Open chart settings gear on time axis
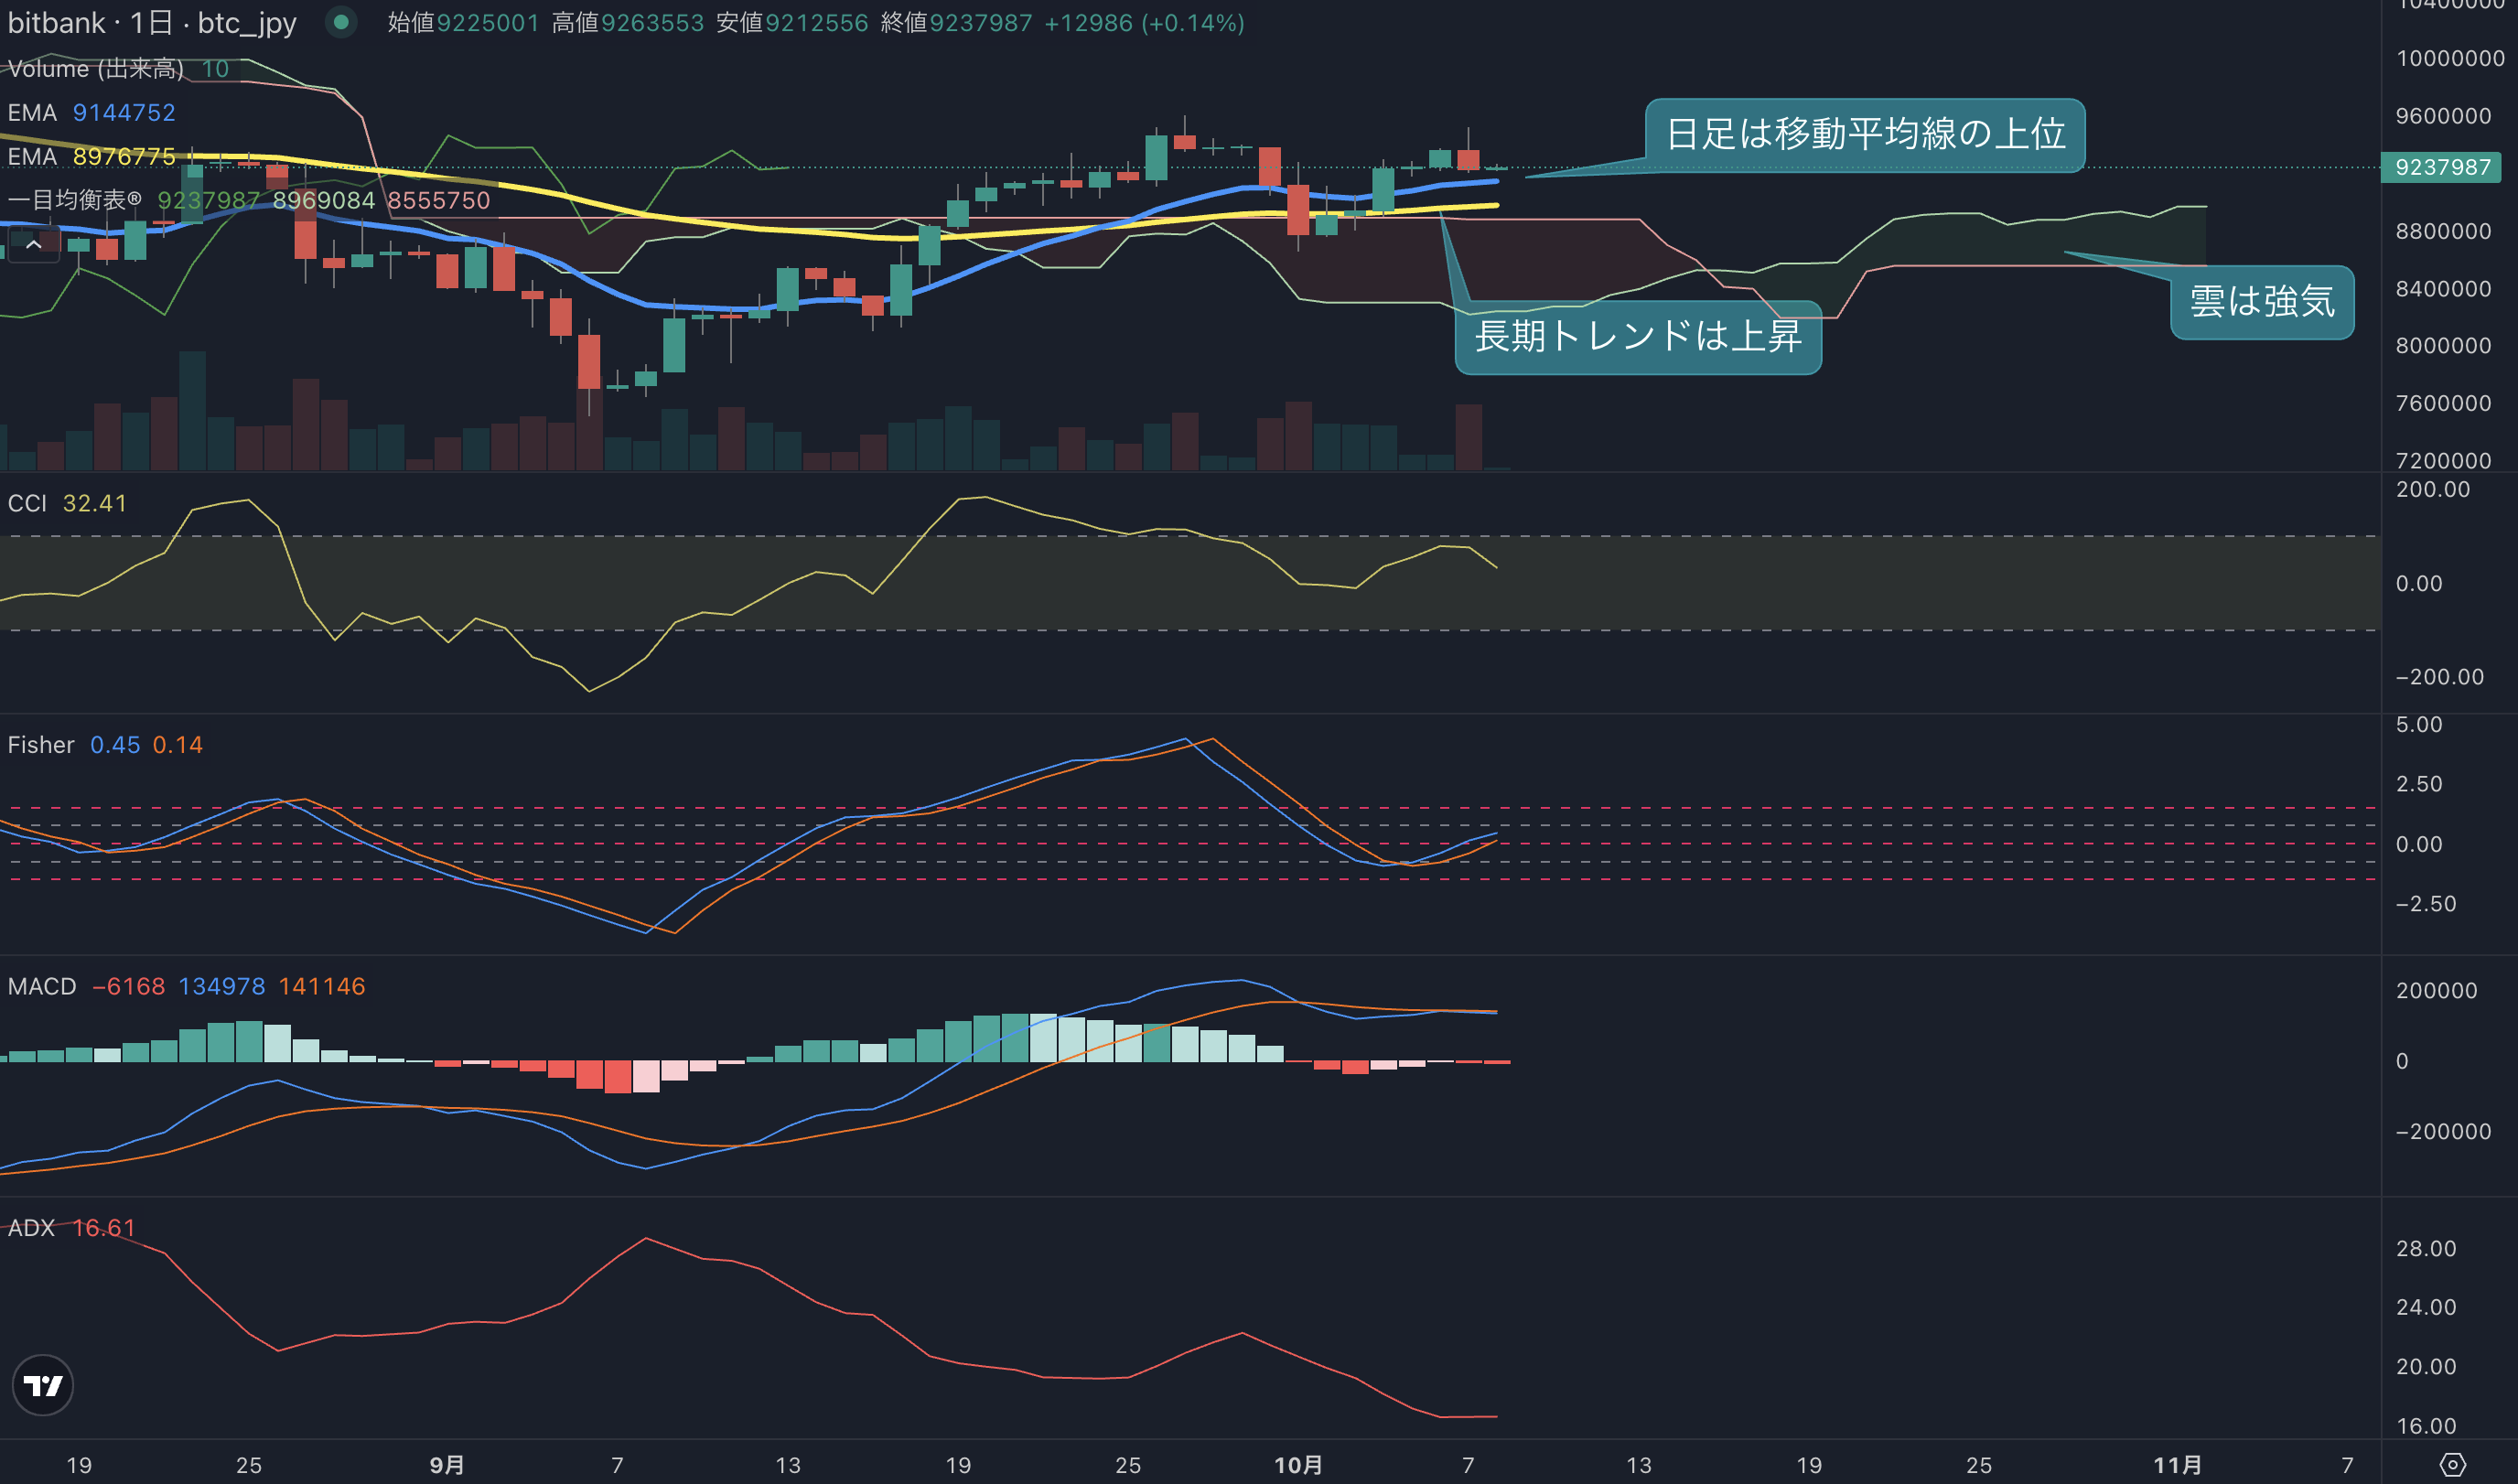 point(2453,1465)
